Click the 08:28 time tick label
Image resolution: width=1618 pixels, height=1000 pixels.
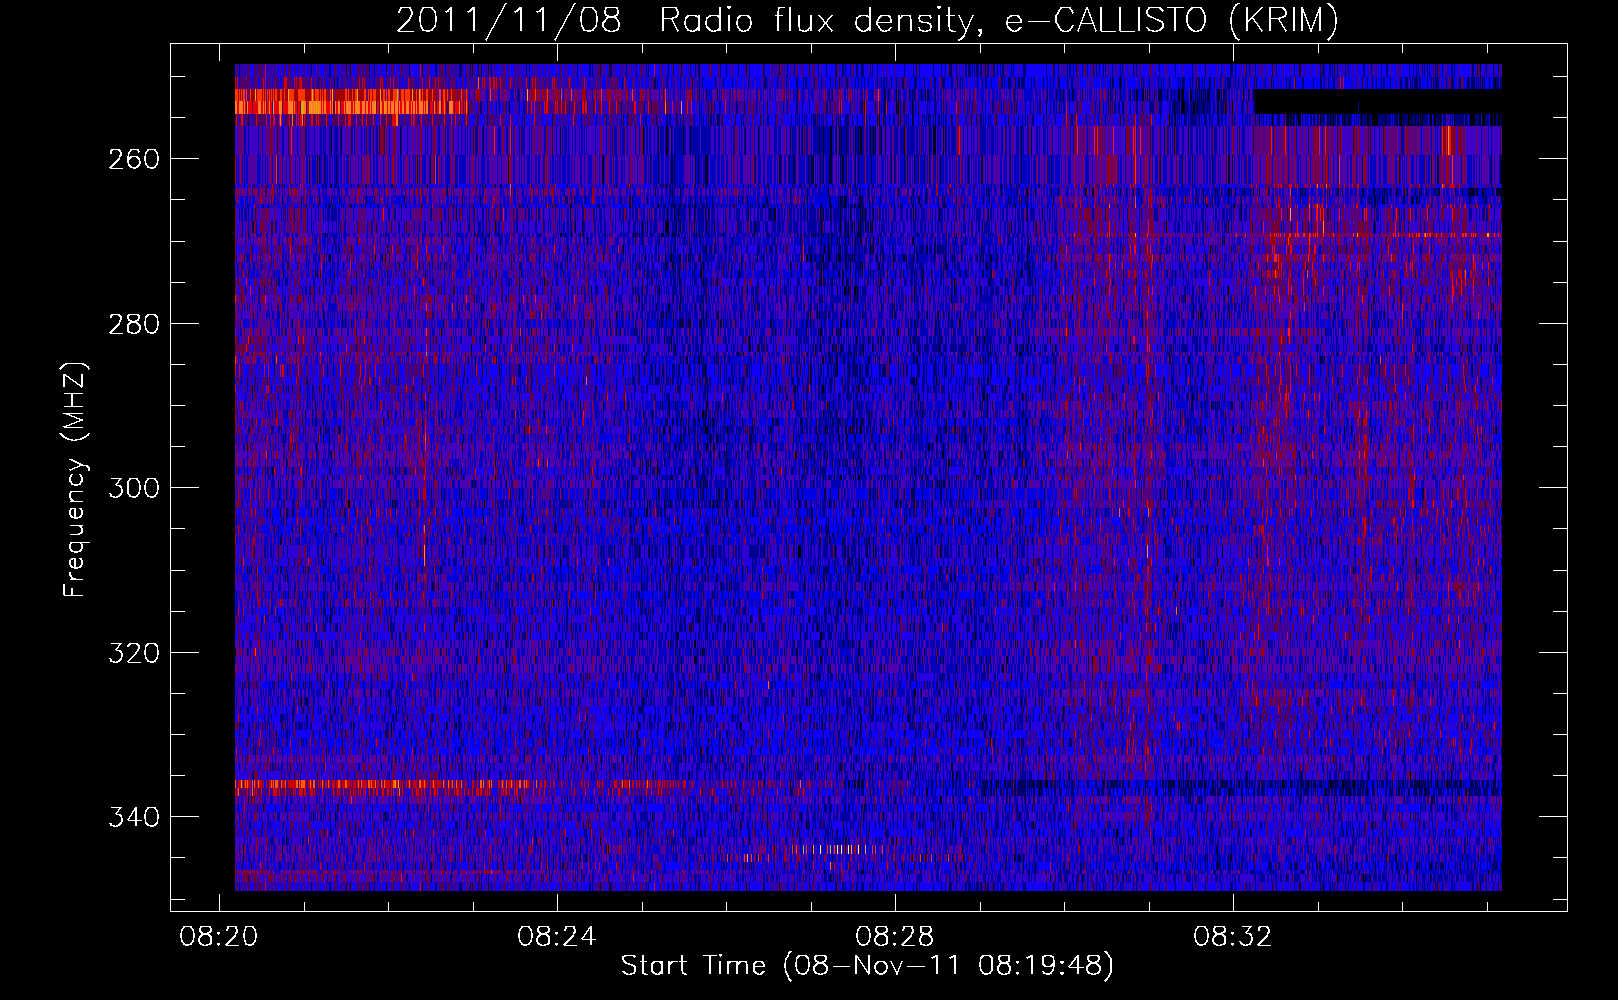895,937
